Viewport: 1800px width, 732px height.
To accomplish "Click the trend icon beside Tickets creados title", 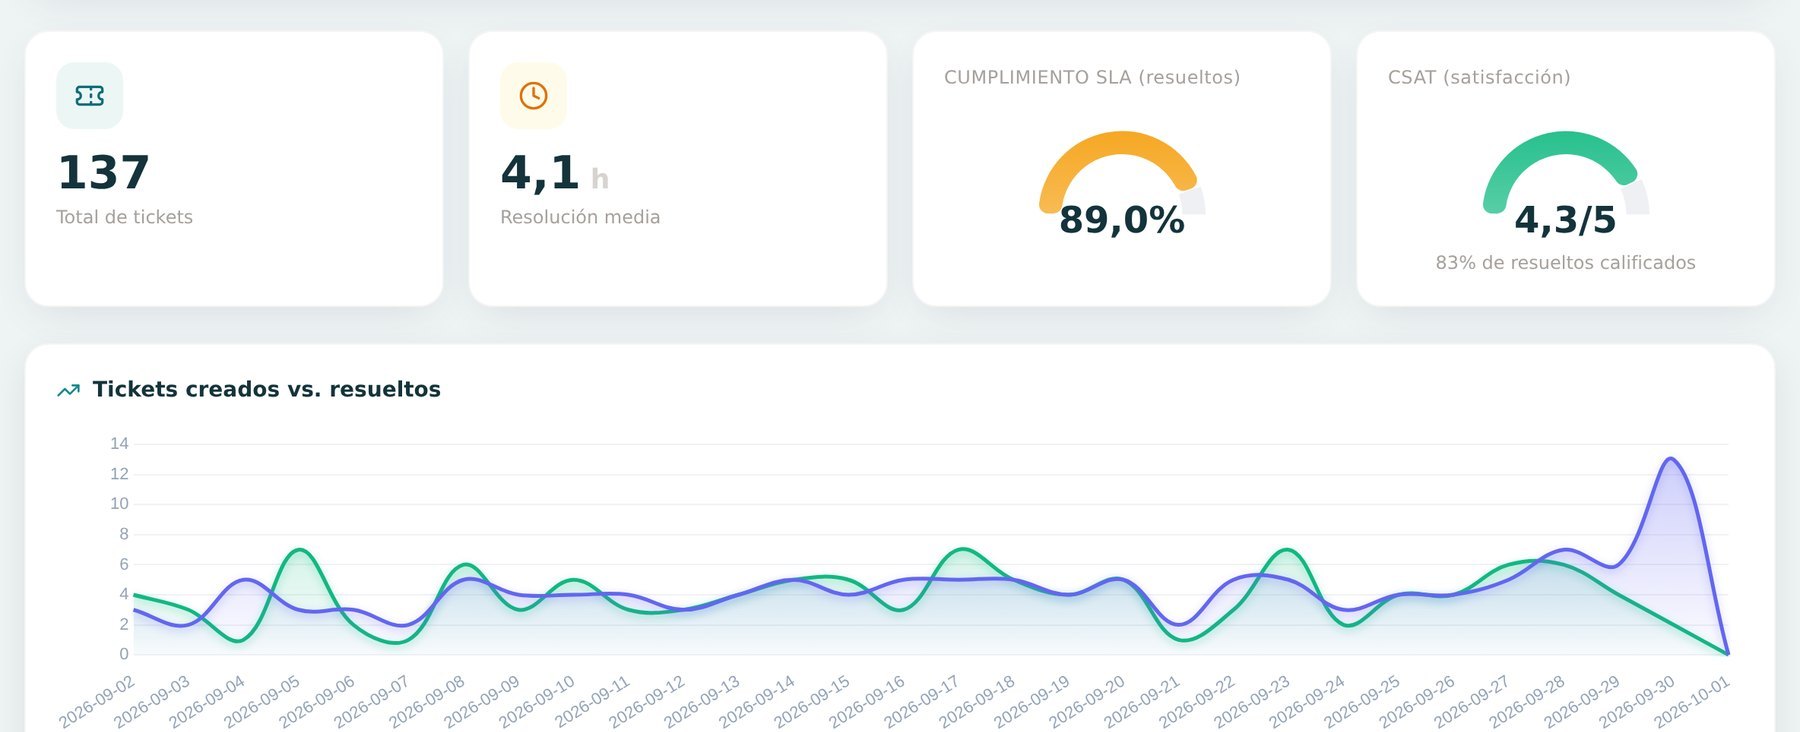I will point(69,390).
